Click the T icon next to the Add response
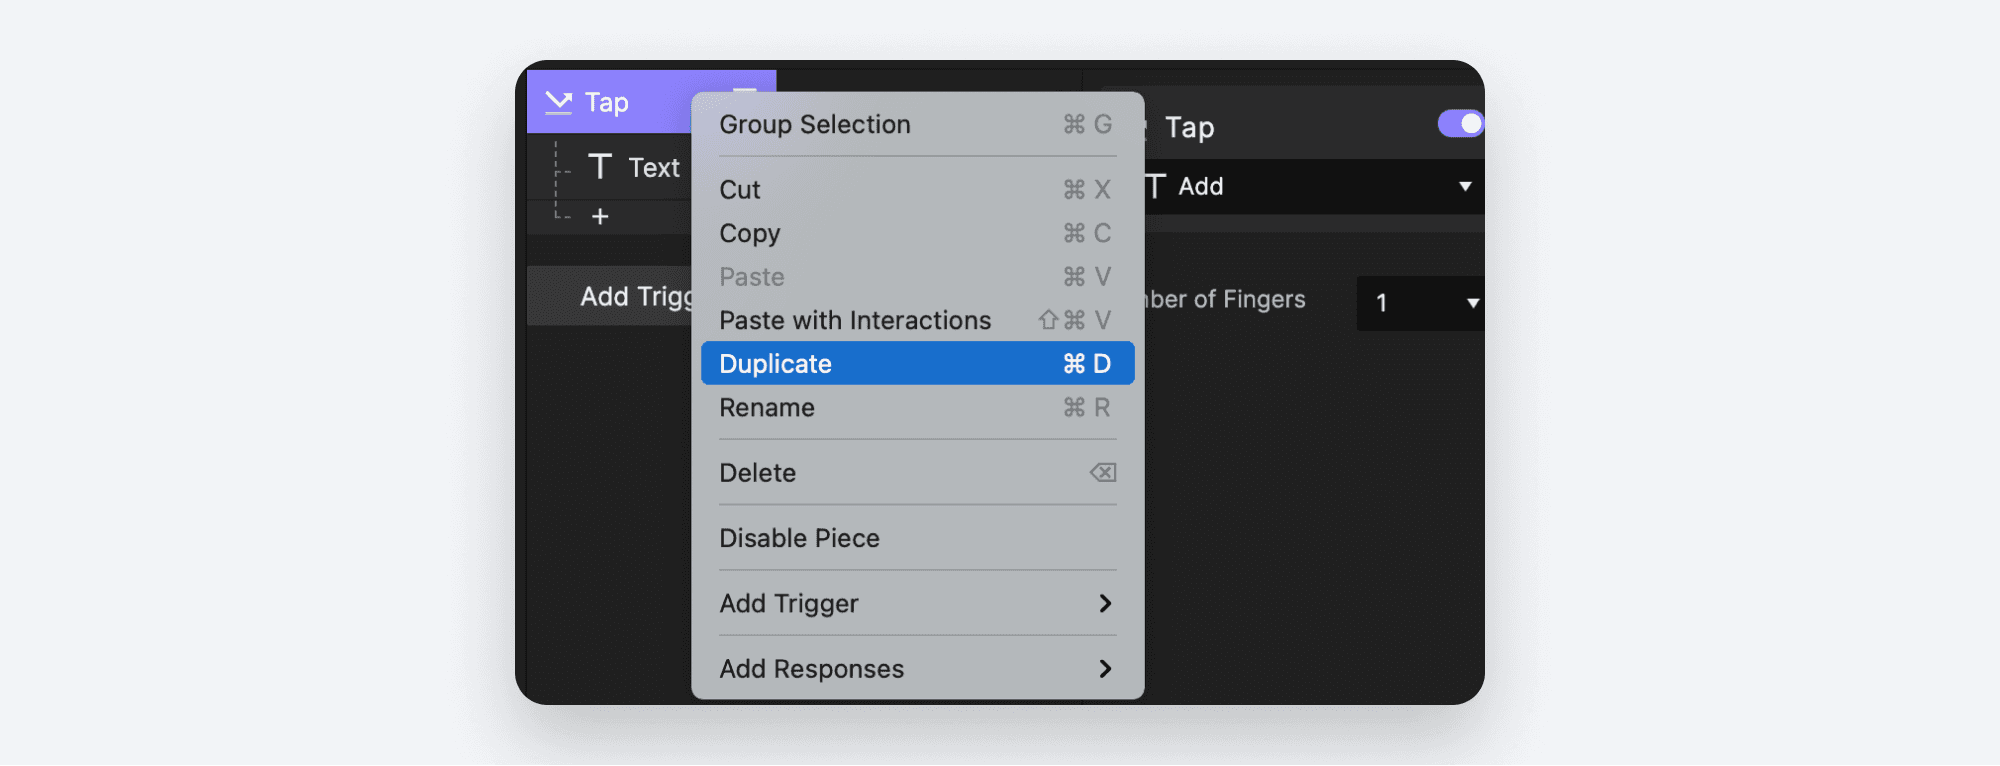 (1156, 186)
